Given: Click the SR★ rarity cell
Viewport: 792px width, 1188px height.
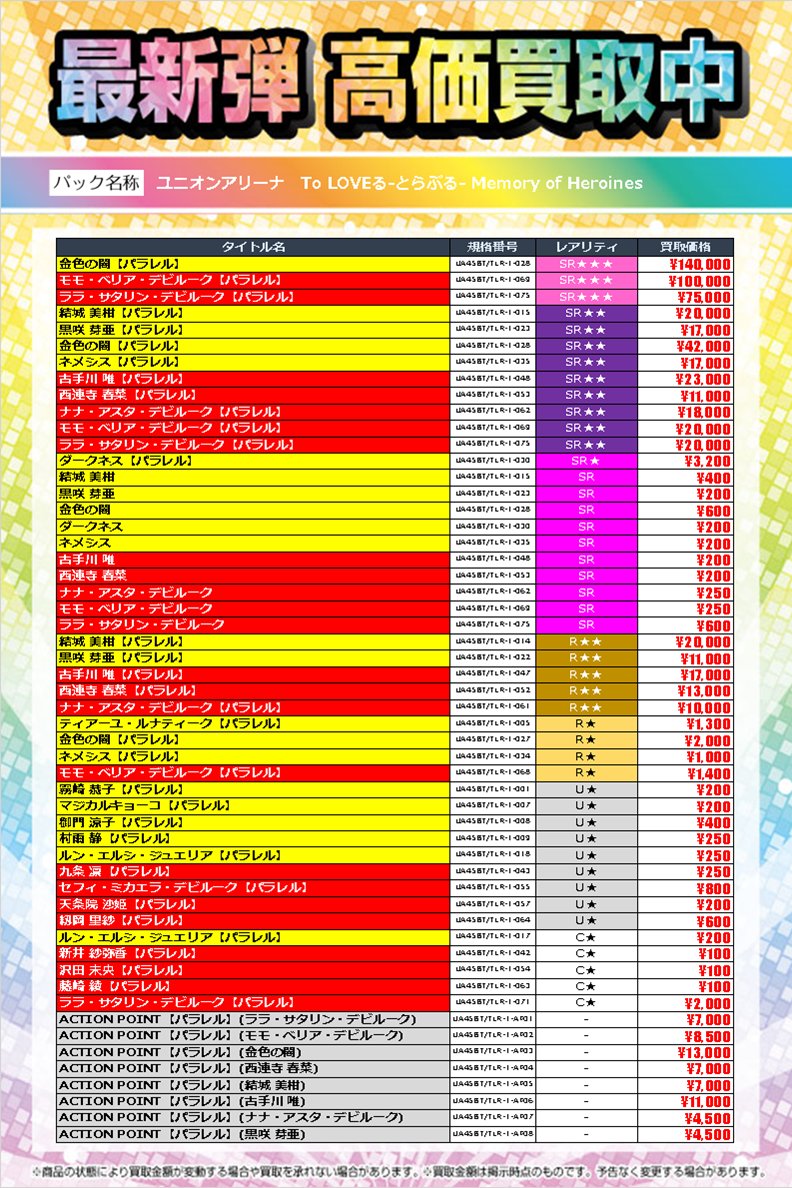Looking at the screenshot, I should coord(586,461).
